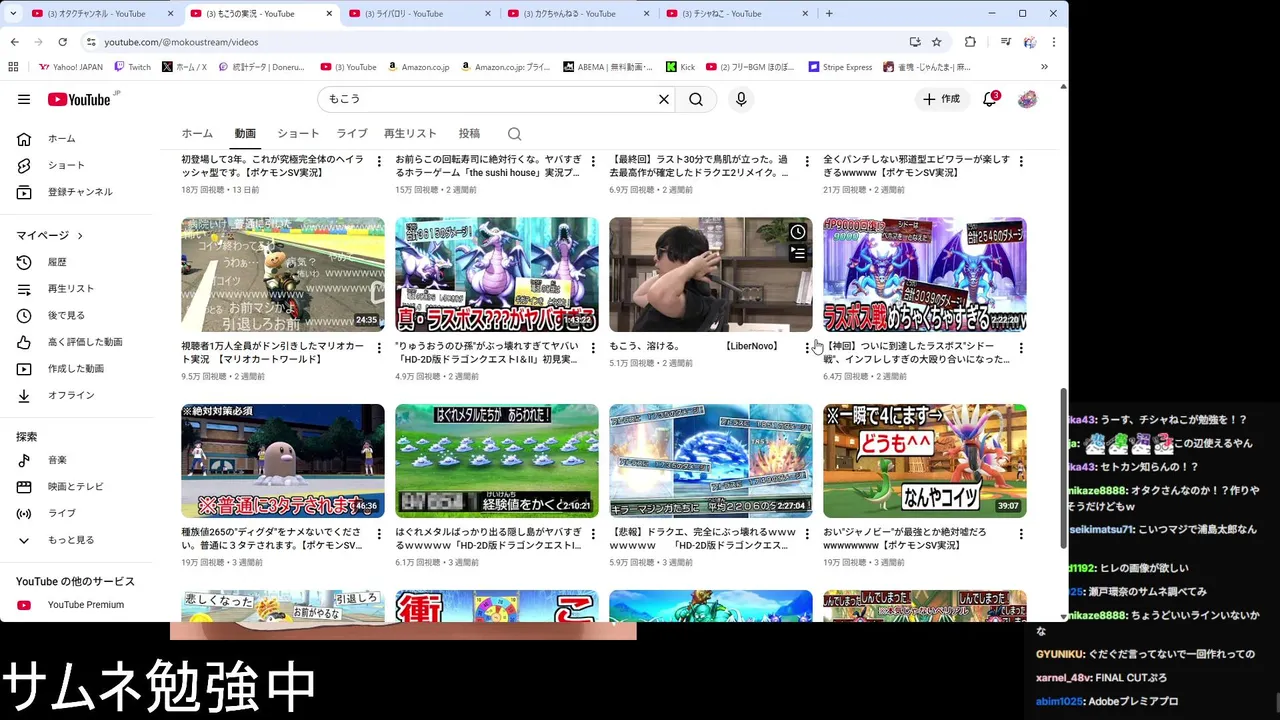Bookmark this page with star icon
Viewport: 1280px width, 720px height.
(x=936, y=42)
